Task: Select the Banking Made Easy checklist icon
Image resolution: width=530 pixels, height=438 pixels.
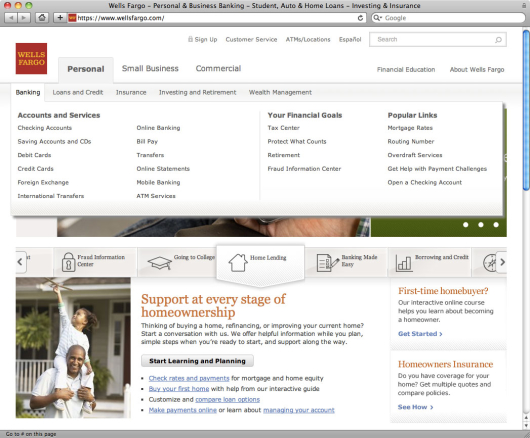Action: [x=327, y=263]
